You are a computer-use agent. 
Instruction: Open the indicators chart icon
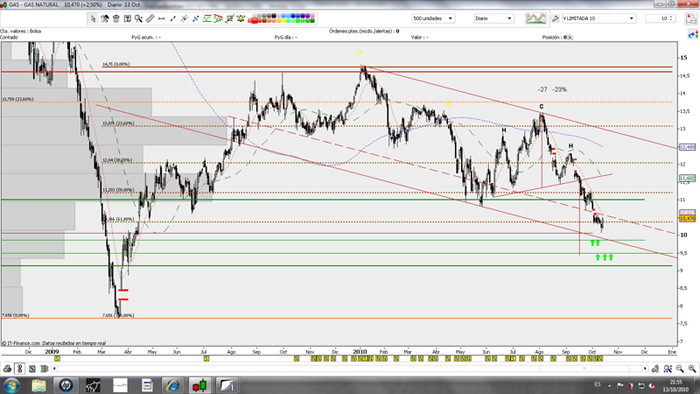tap(535, 18)
